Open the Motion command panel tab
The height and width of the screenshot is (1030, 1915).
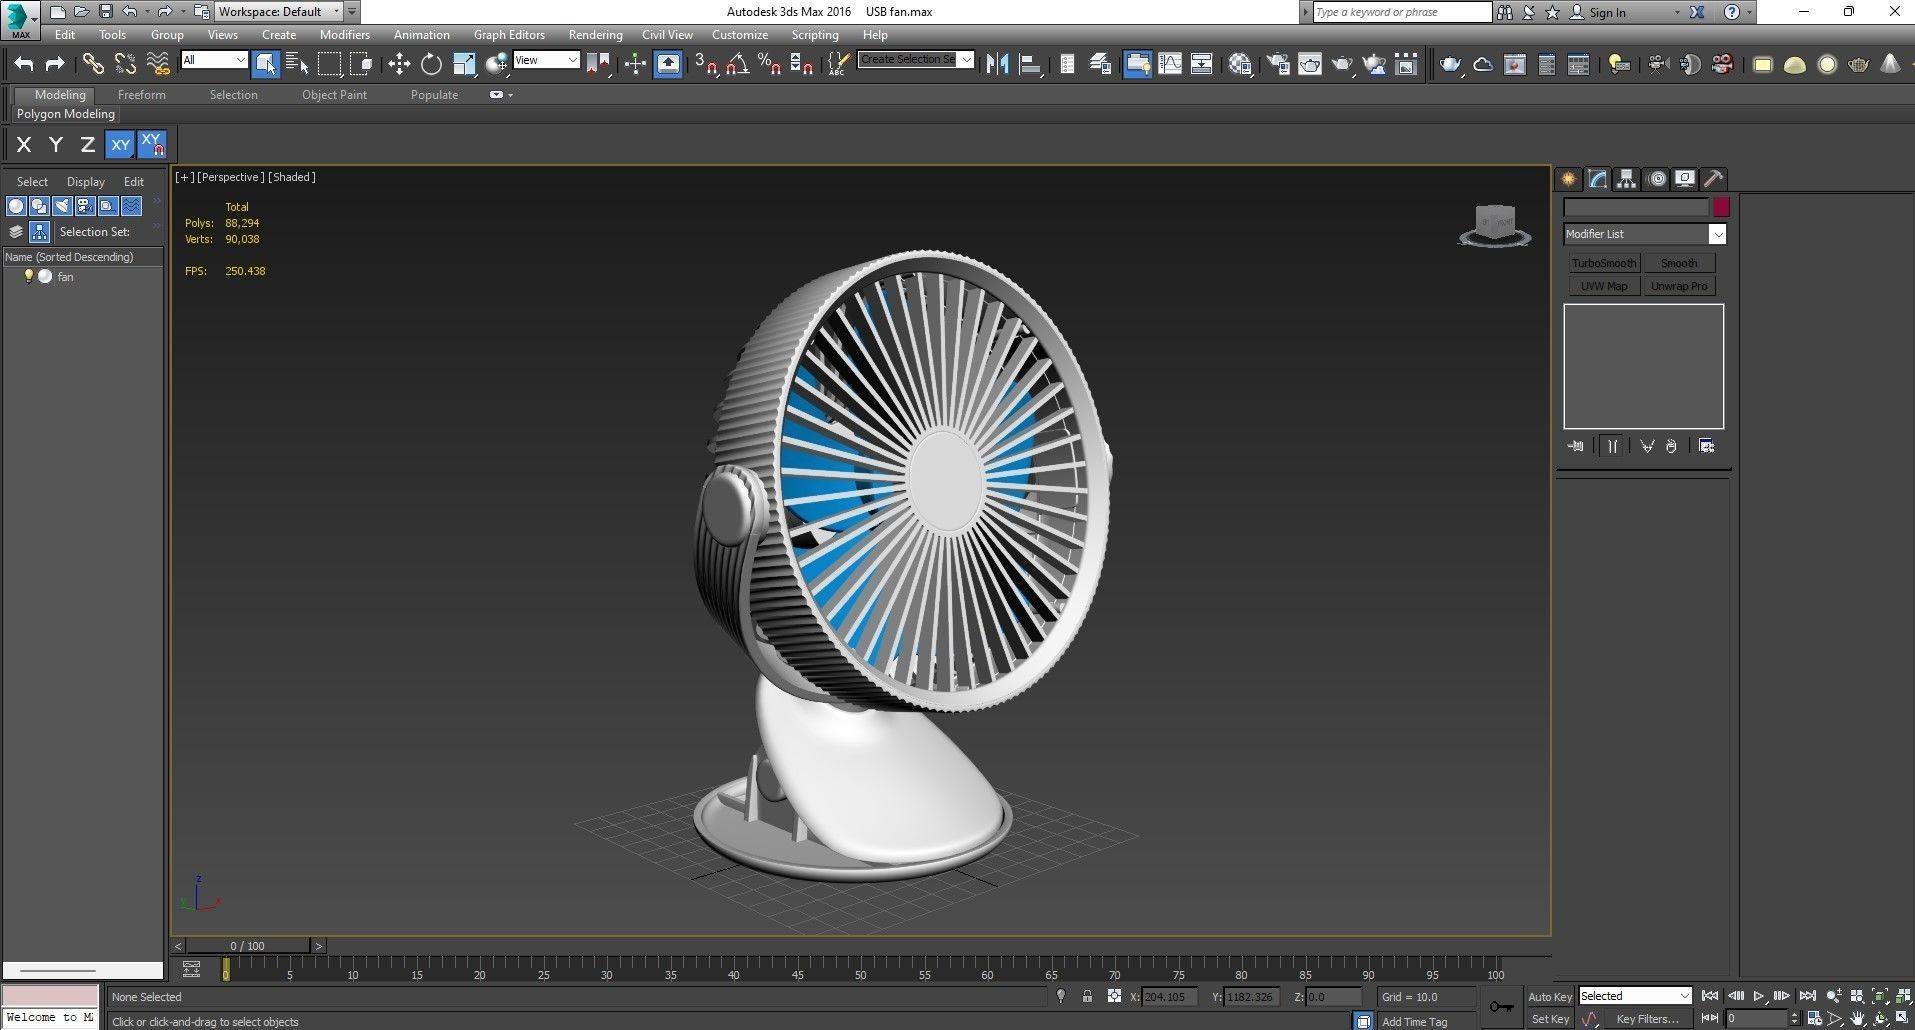[1657, 179]
